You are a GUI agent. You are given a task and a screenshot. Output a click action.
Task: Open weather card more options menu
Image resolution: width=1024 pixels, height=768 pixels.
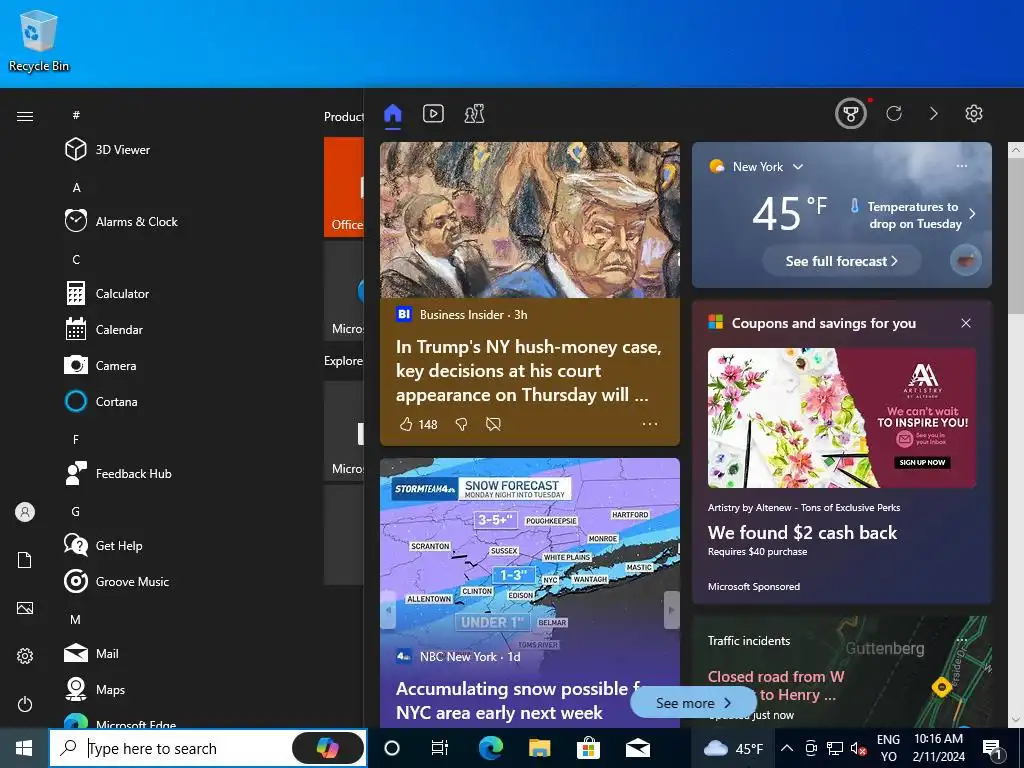click(x=961, y=166)
